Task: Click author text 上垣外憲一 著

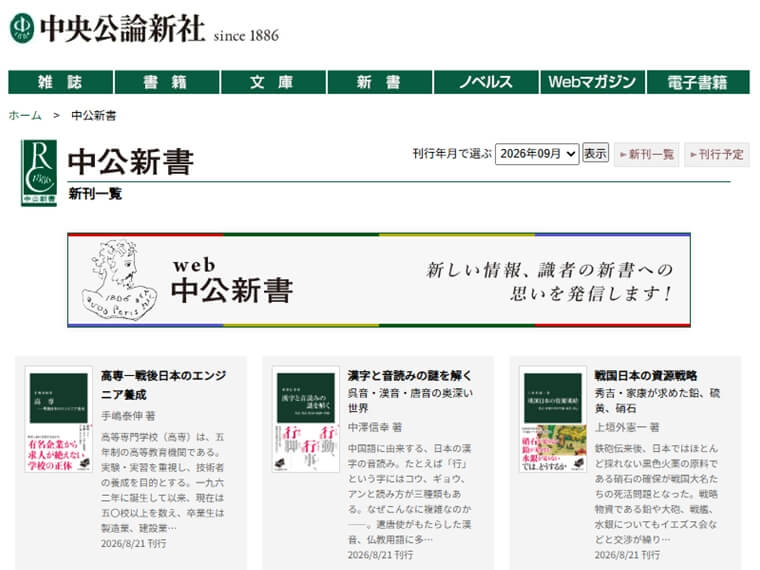Action: coord(627,427)
